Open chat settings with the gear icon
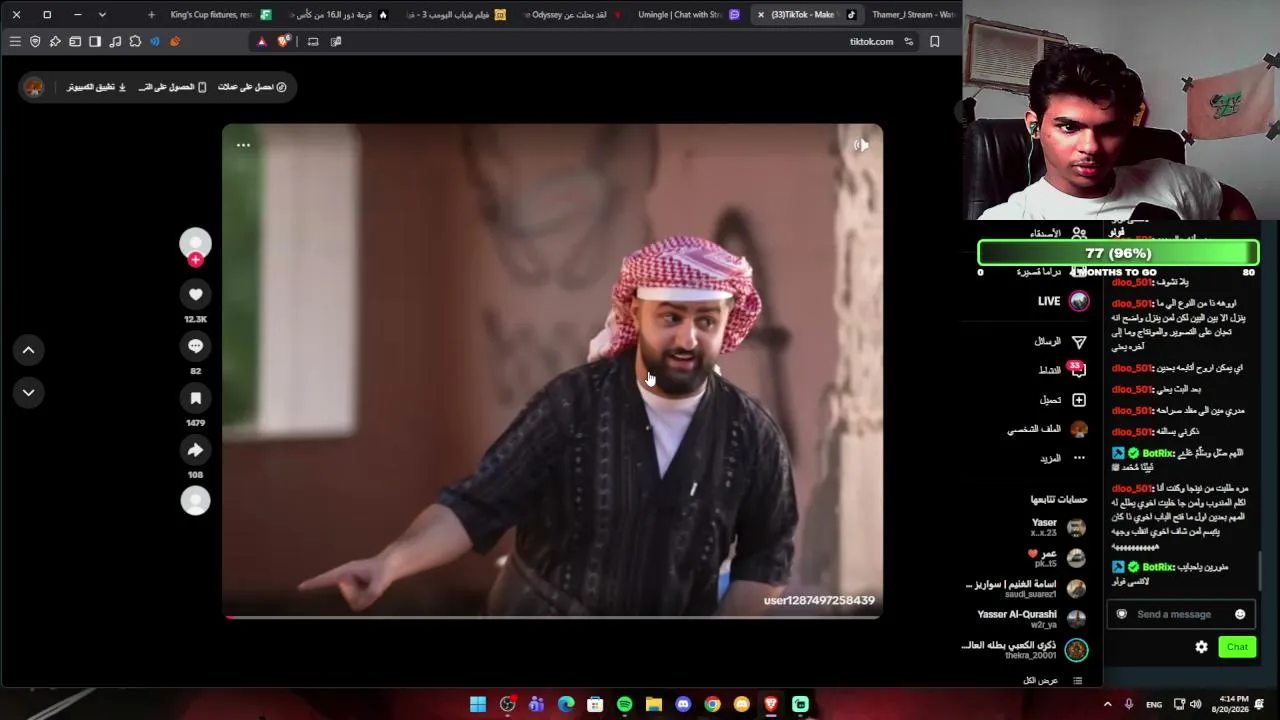1280x720 pixels. tap(1201, 647)
